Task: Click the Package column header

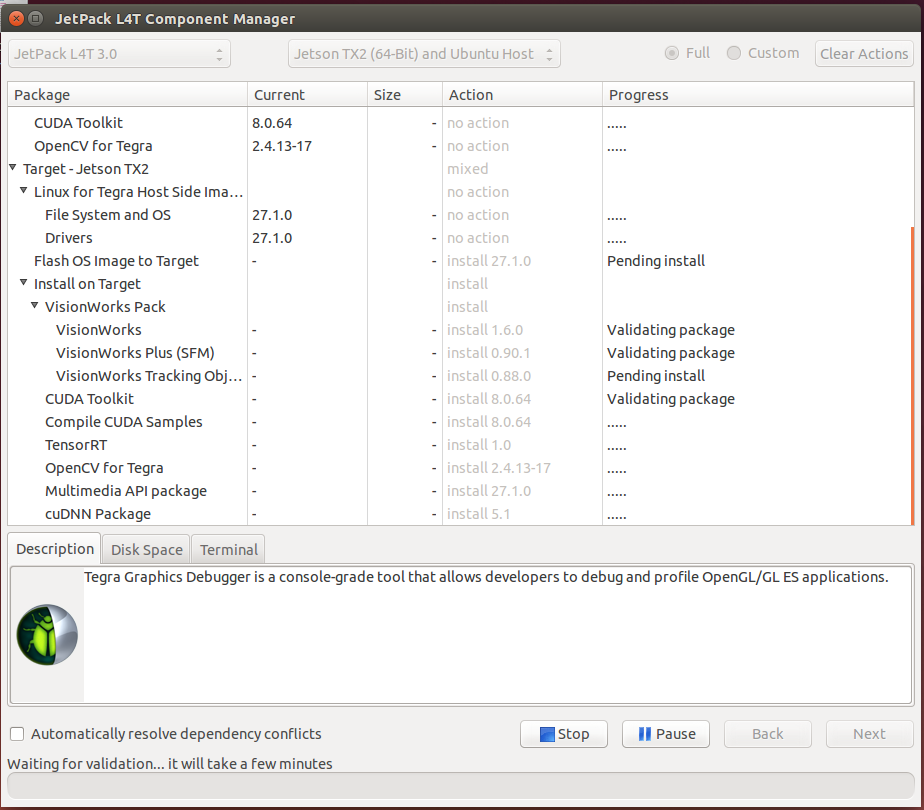Action: [127, 95]
